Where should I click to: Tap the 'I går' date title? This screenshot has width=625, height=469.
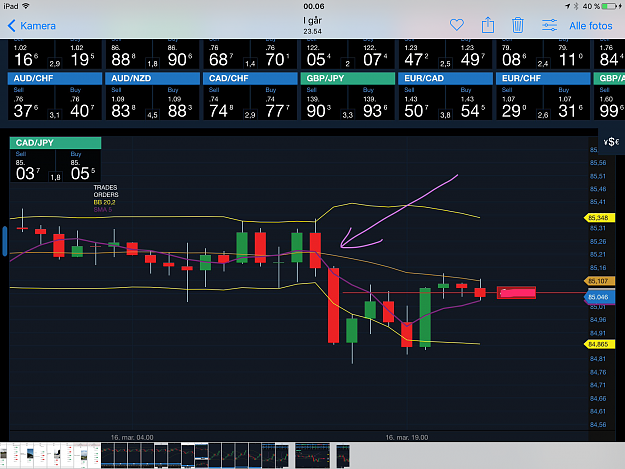[x=312, y=21]
